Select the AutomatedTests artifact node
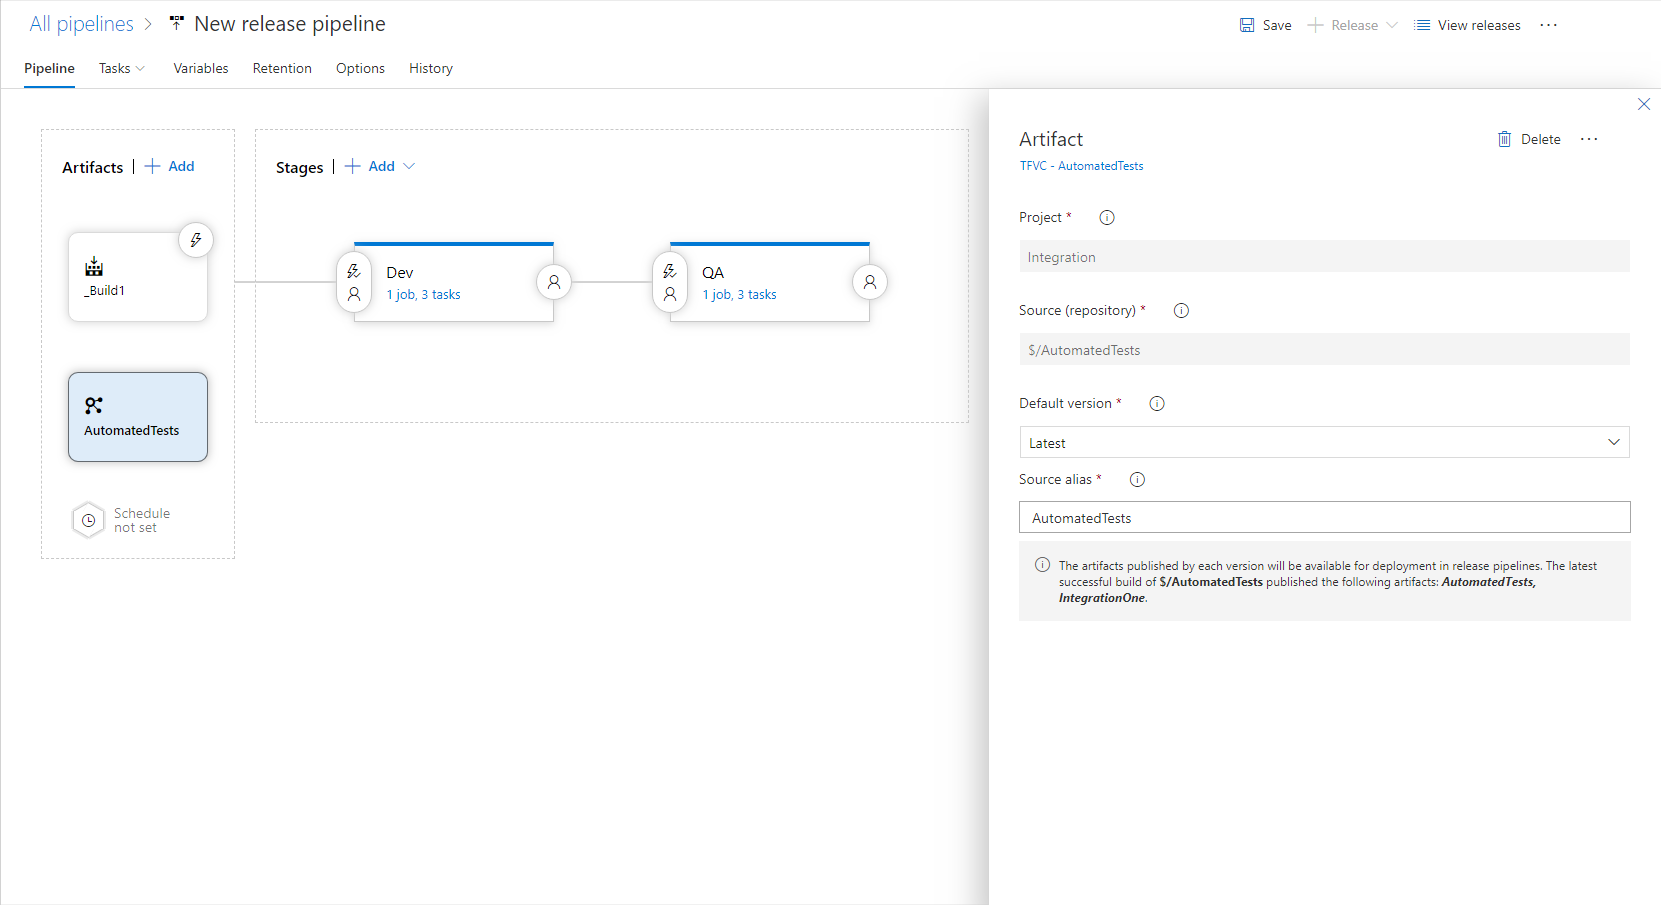The height and width of the screenshot is (905, 1661). (137, 416)
